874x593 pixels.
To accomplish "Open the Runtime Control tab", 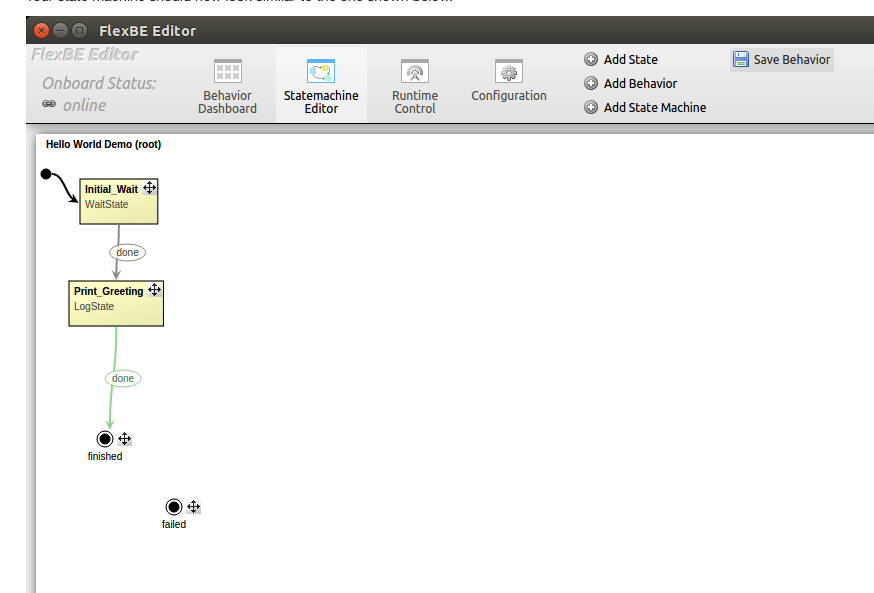I will [415, 85].
